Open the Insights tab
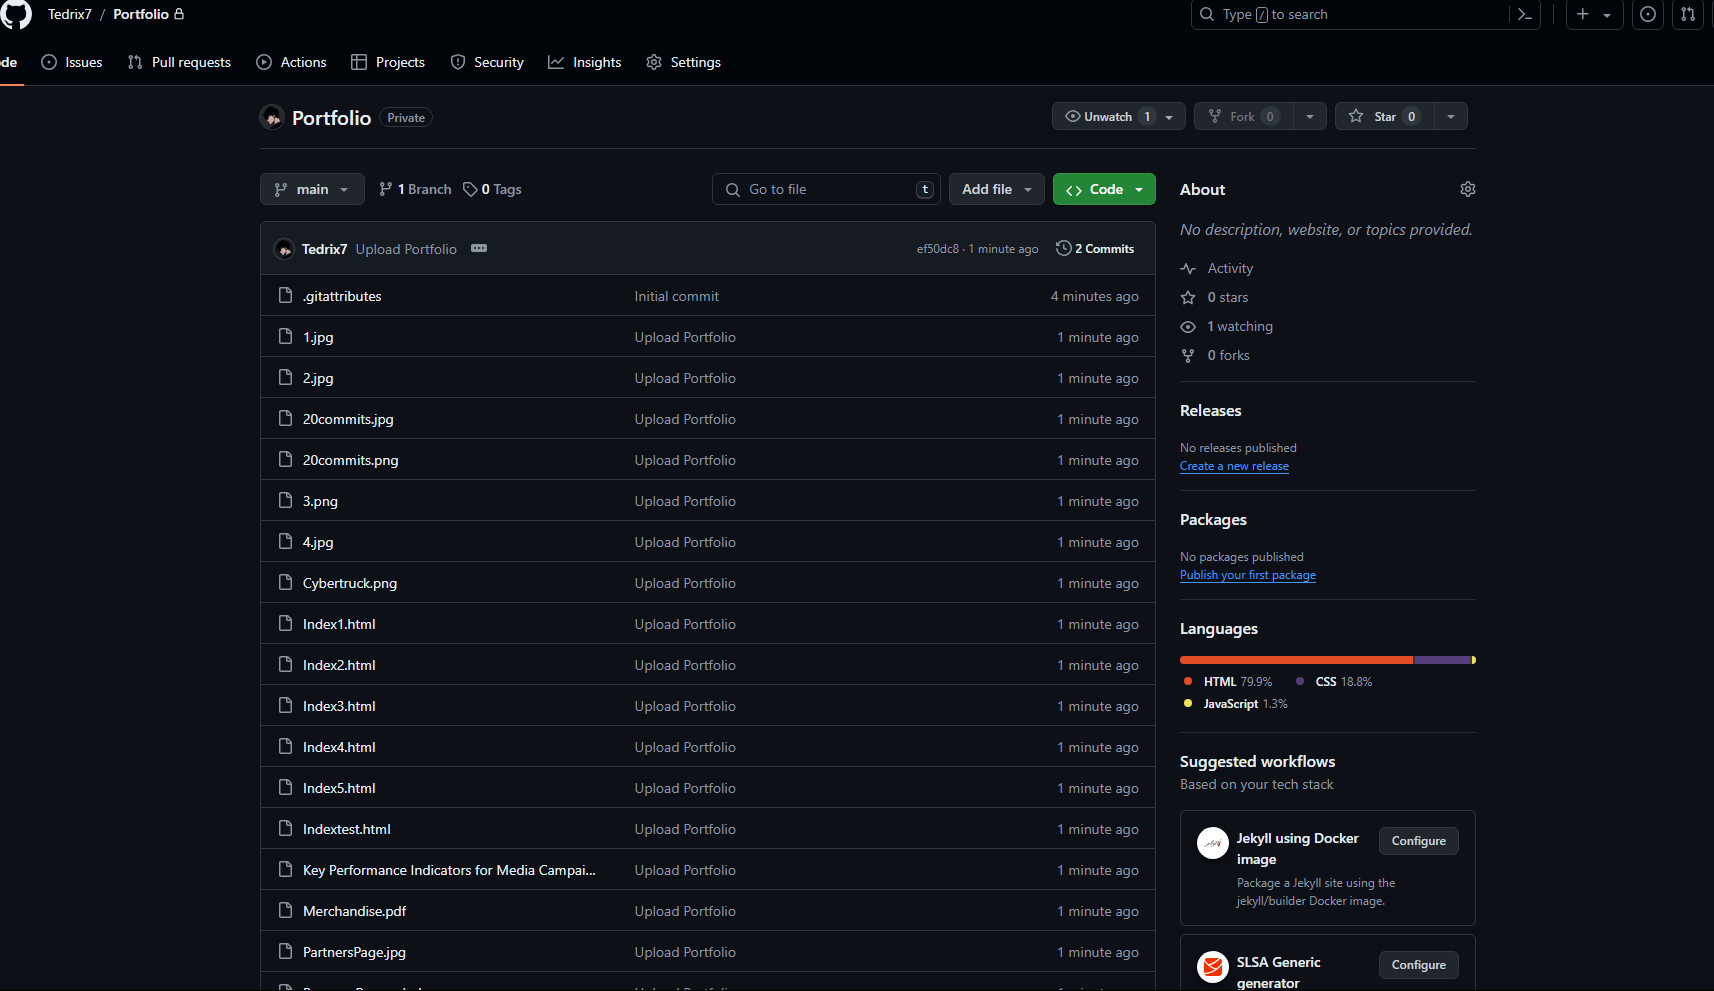 click(x=585, y=62)
